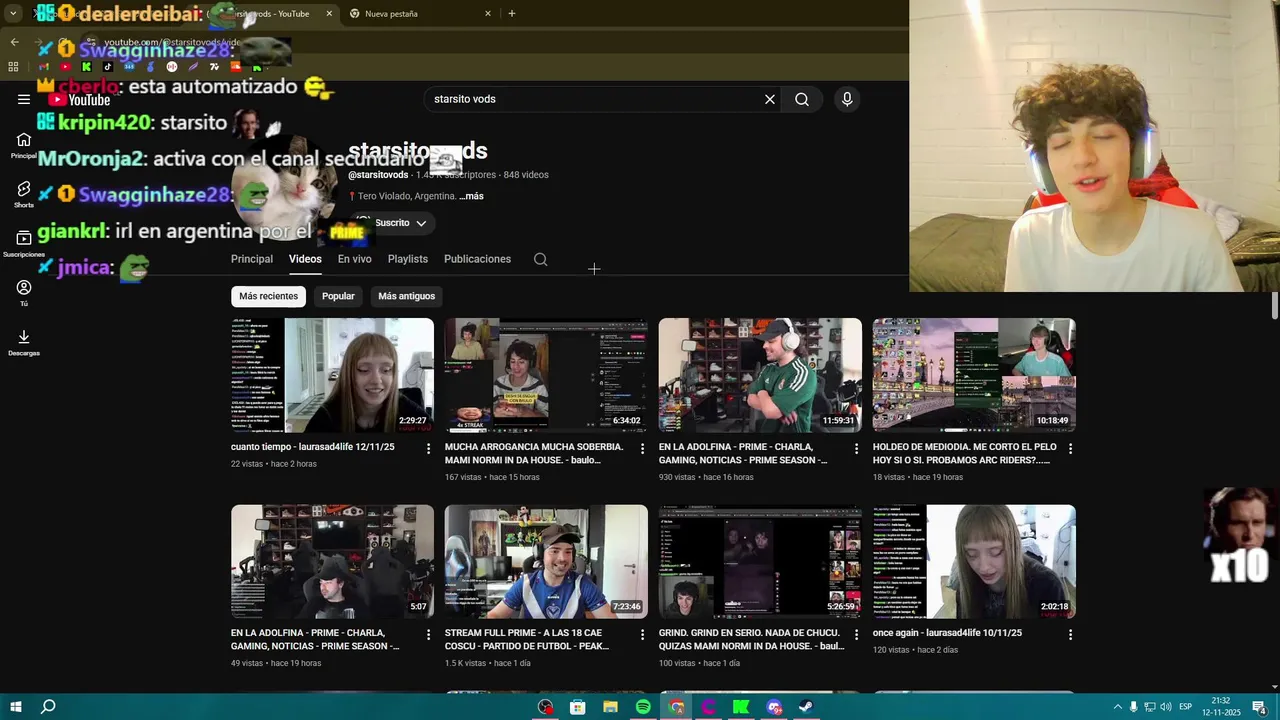This screenshot has width=1280, height=720.
Task: Click thumbnail with 2:29:27 duration
Action: (332, 375)
